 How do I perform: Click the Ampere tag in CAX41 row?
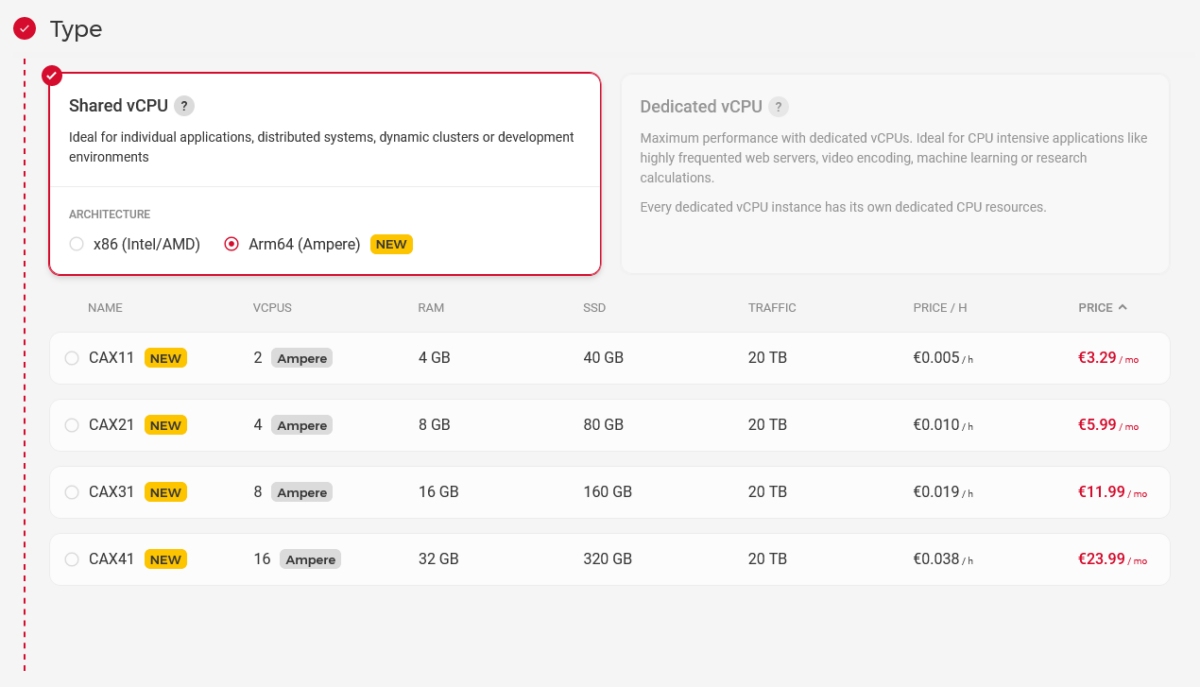coord(310,559)
